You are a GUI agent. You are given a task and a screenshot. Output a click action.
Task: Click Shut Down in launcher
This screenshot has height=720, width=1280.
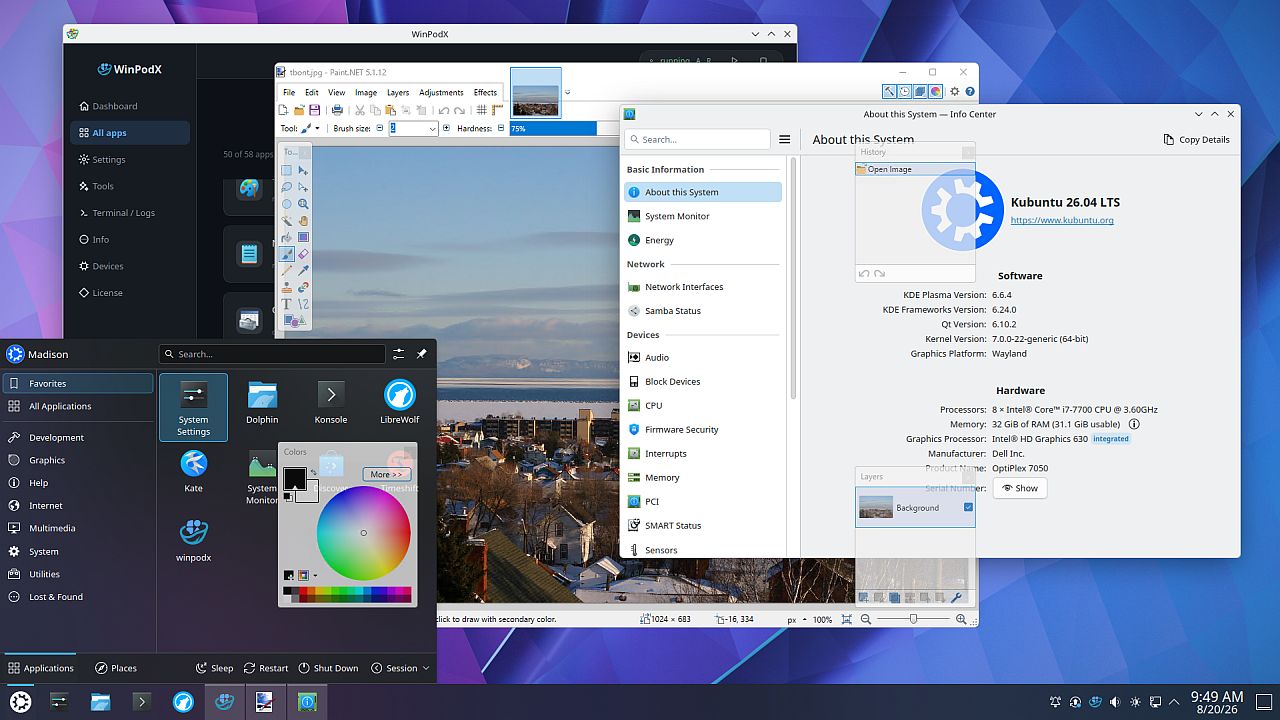[x=328, y=668]
